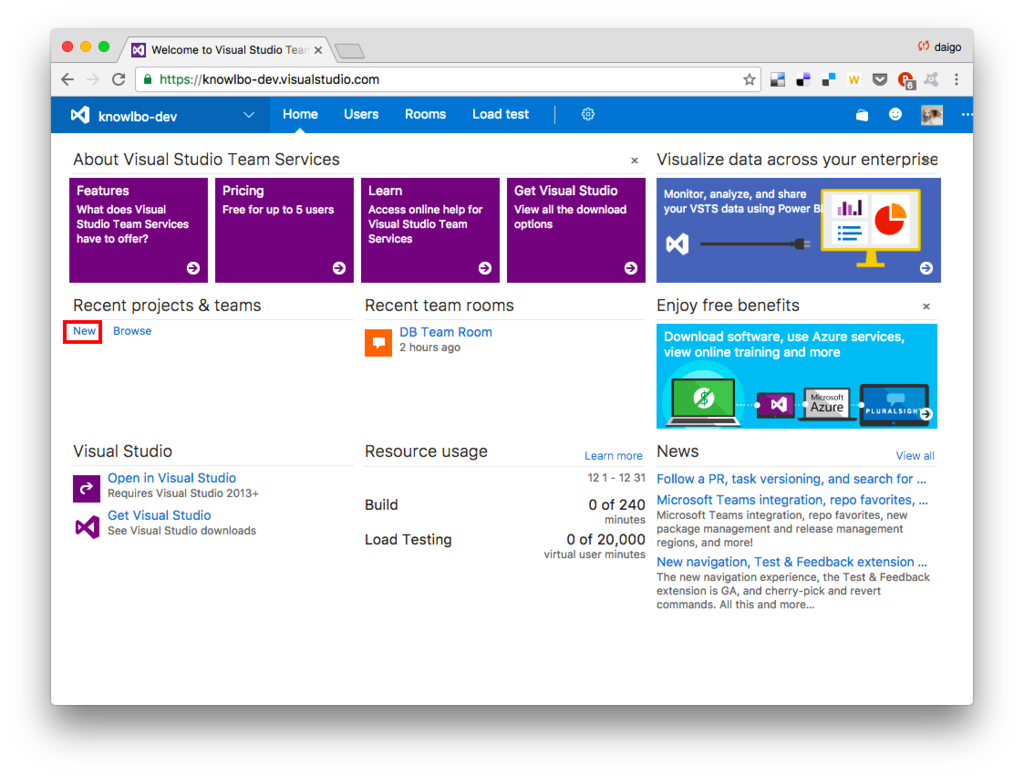
Task: Open the Marketplace shopping bag icon
Action: pos(862,115)
